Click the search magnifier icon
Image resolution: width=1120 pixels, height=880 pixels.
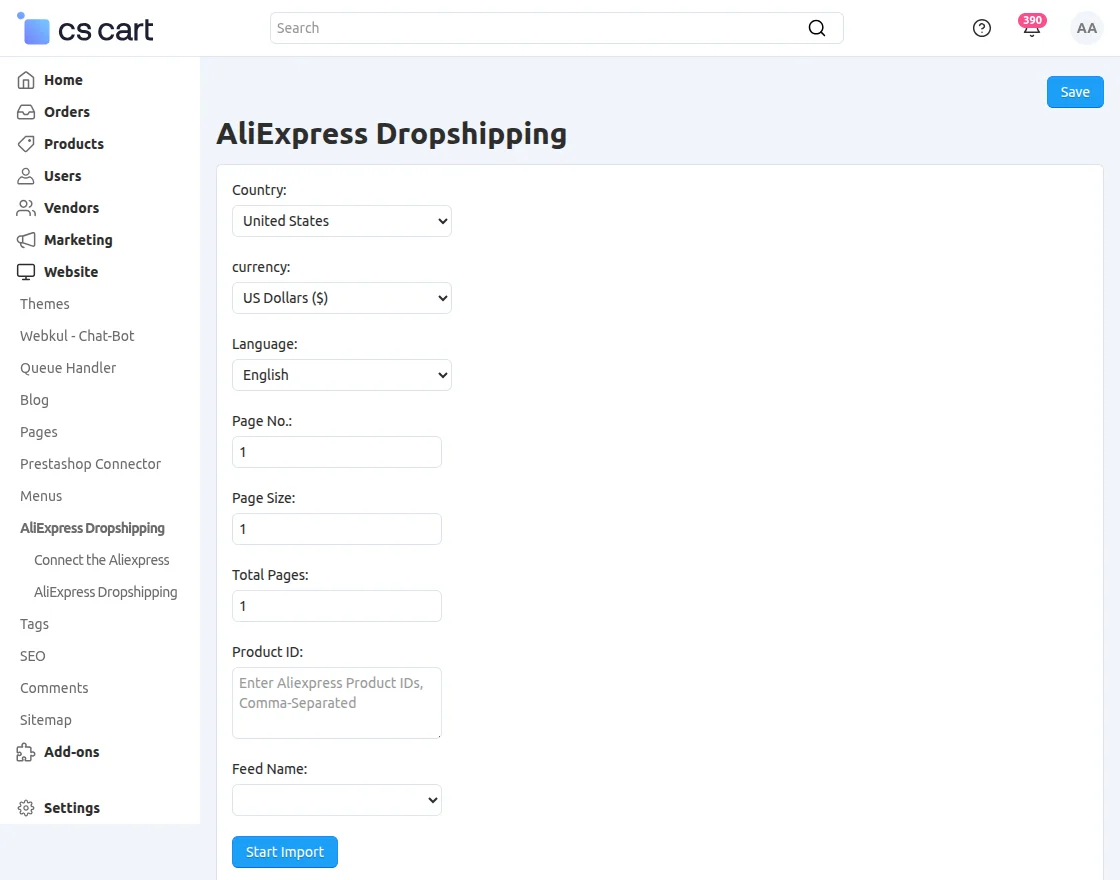tap(816, 28)
